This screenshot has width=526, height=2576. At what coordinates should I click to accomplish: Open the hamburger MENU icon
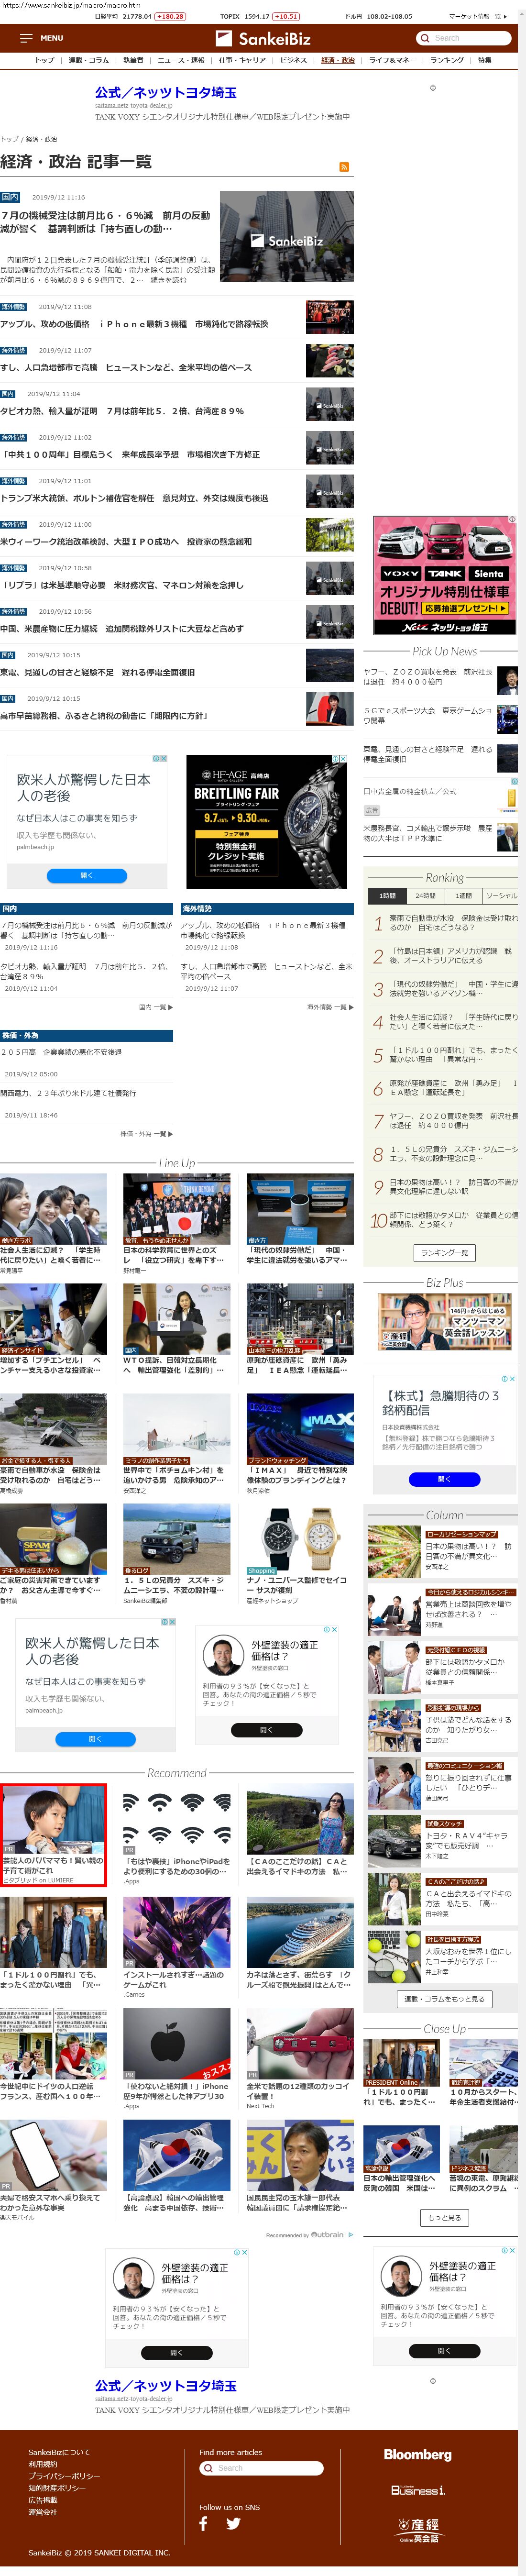[x=26, y=38]
